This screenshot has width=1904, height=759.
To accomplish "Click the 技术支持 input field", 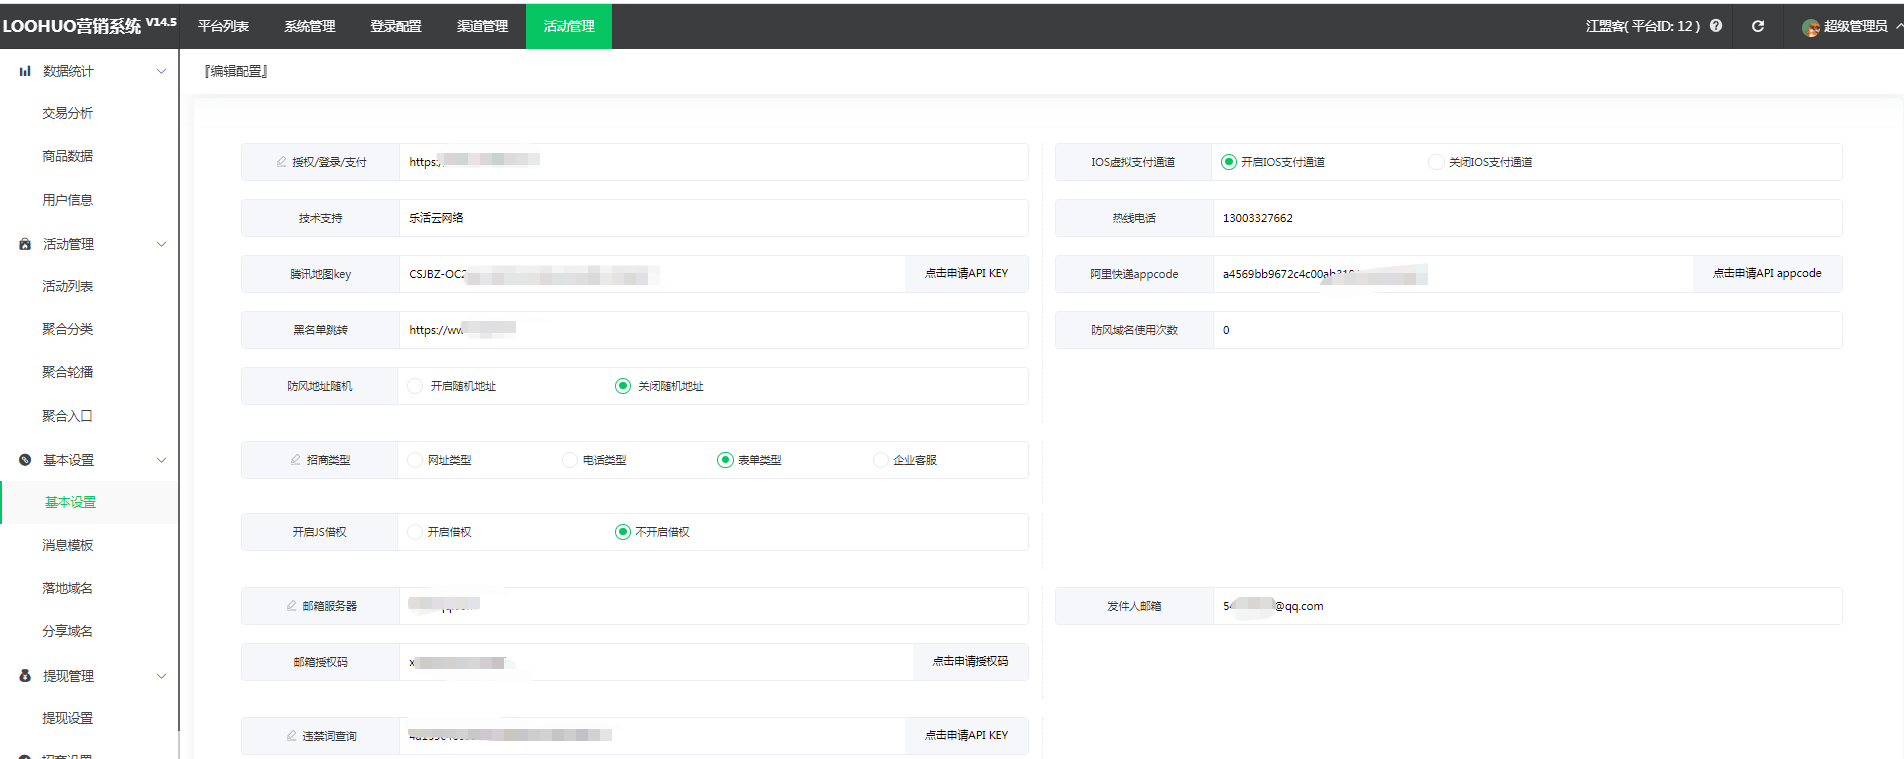I will (713, 218).
